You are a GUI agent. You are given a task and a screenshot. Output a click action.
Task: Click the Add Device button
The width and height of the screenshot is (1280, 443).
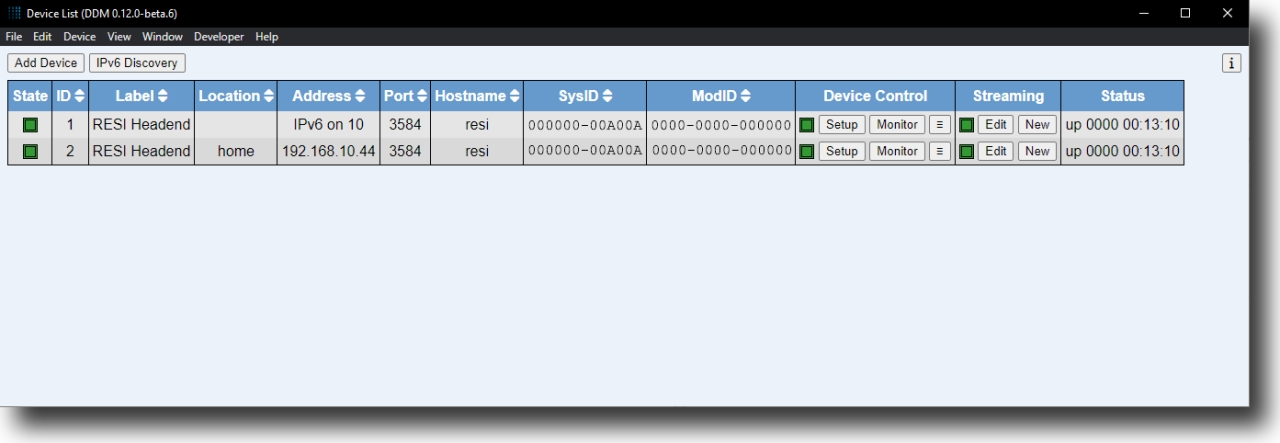point(46,63)
